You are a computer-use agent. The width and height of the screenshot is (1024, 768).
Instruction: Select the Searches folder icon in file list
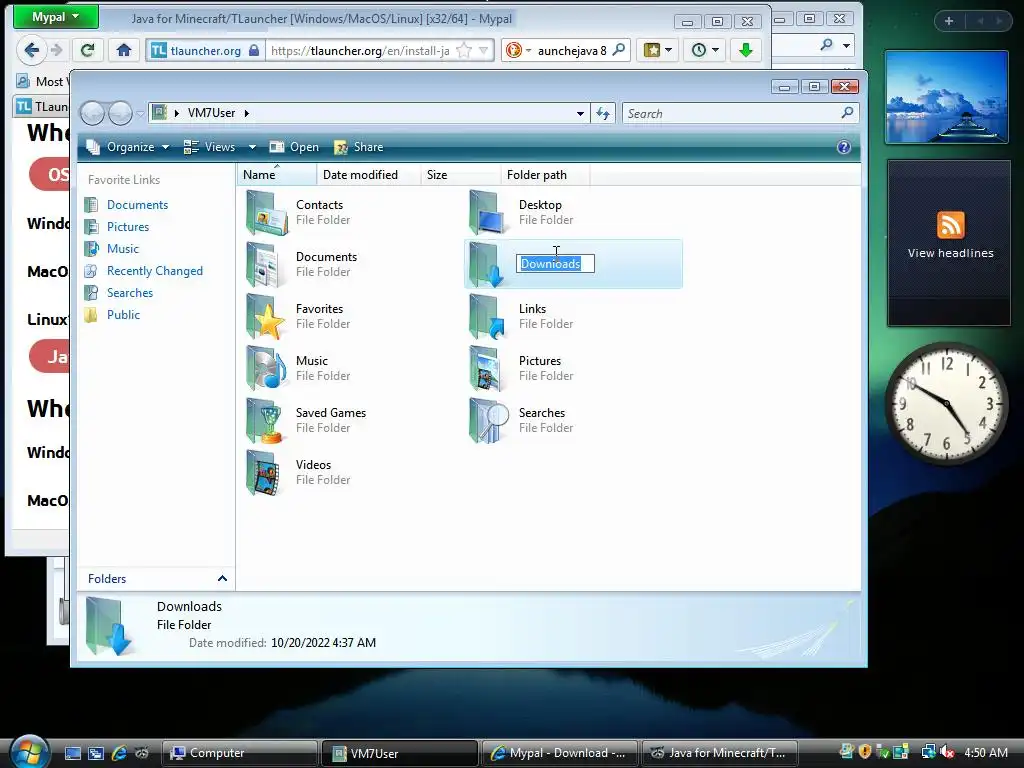click(488, 421)
